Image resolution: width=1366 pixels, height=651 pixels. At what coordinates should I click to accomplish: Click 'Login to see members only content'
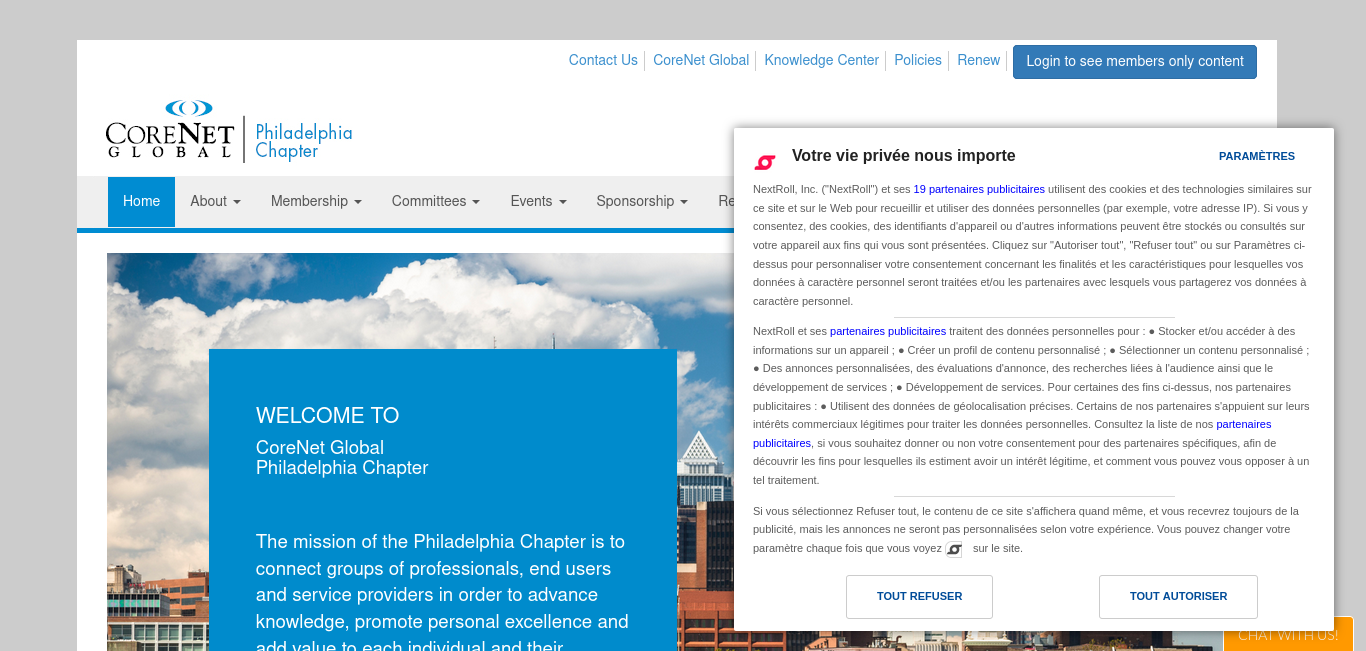1135,62
